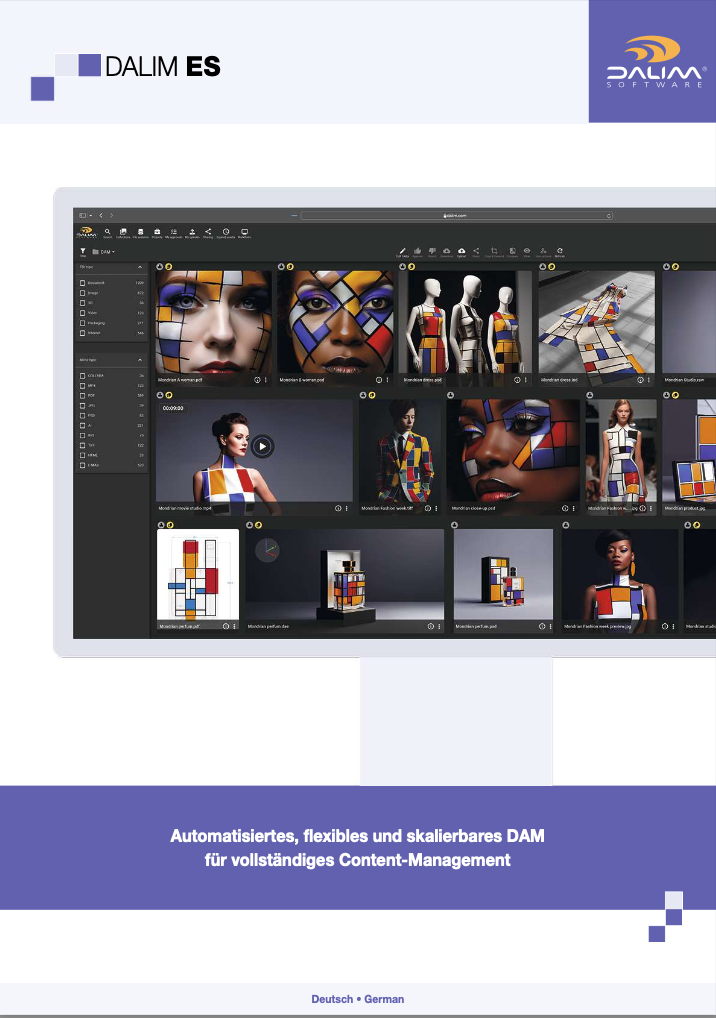Open more options for Mondrian A woman.psd

[x=265, y=380]
